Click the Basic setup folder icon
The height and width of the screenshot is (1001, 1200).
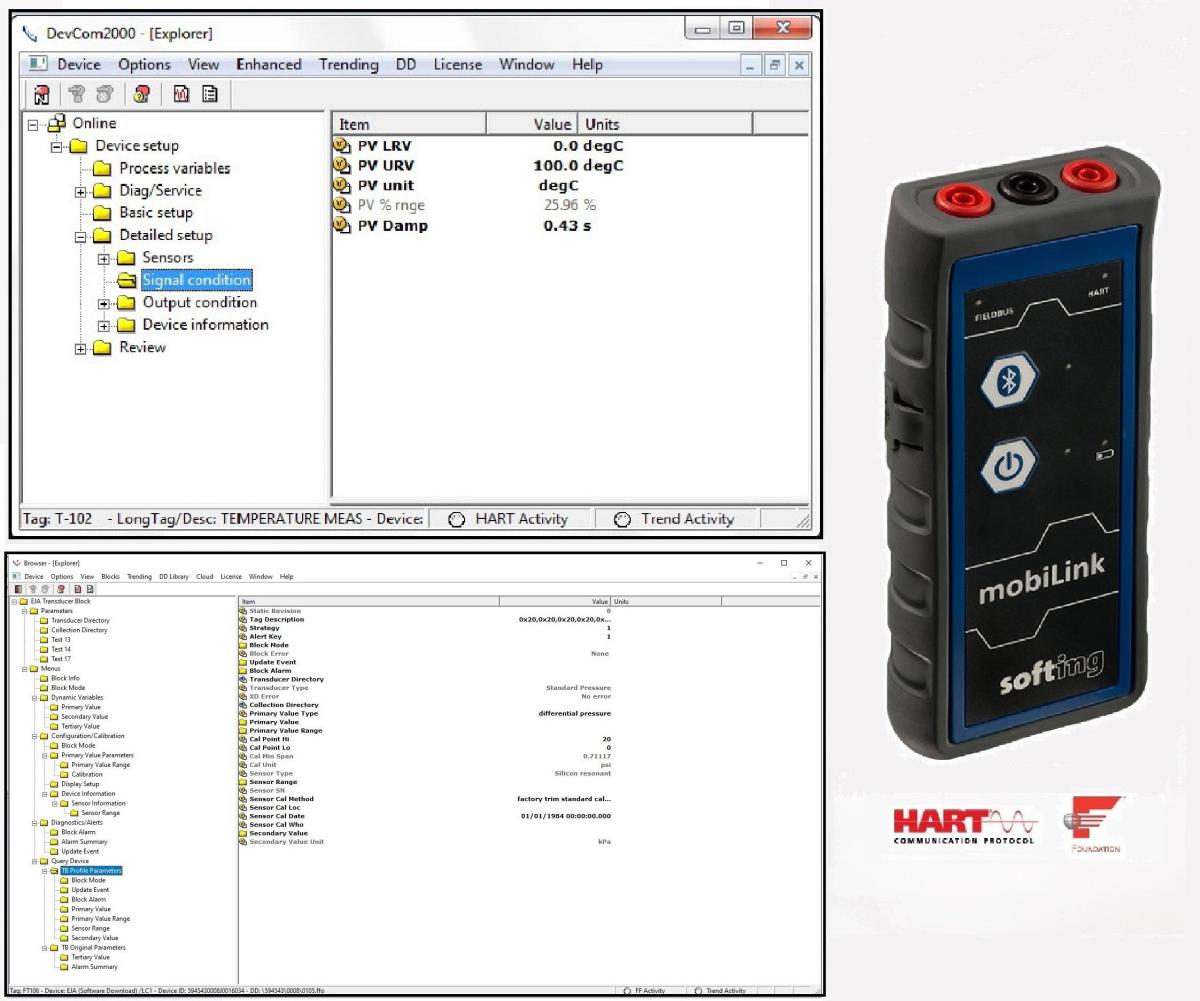point(102,213)
